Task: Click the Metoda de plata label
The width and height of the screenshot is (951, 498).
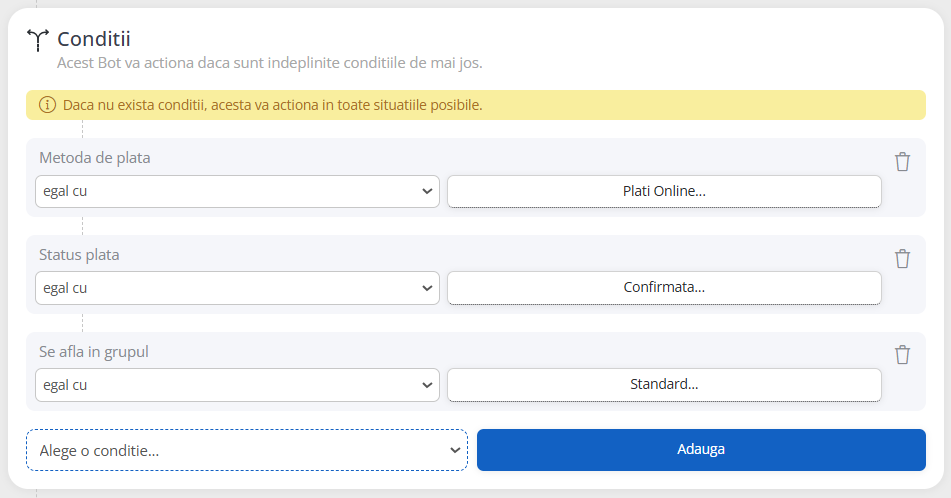Action: tap(95, 158)
